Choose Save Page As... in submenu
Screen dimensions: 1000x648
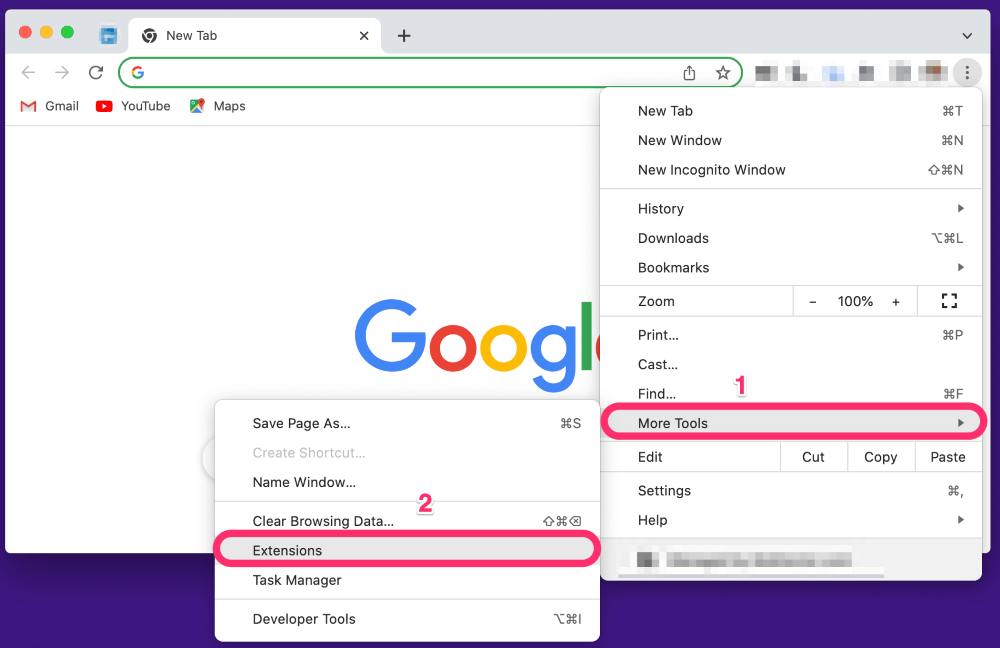[407, 423]
